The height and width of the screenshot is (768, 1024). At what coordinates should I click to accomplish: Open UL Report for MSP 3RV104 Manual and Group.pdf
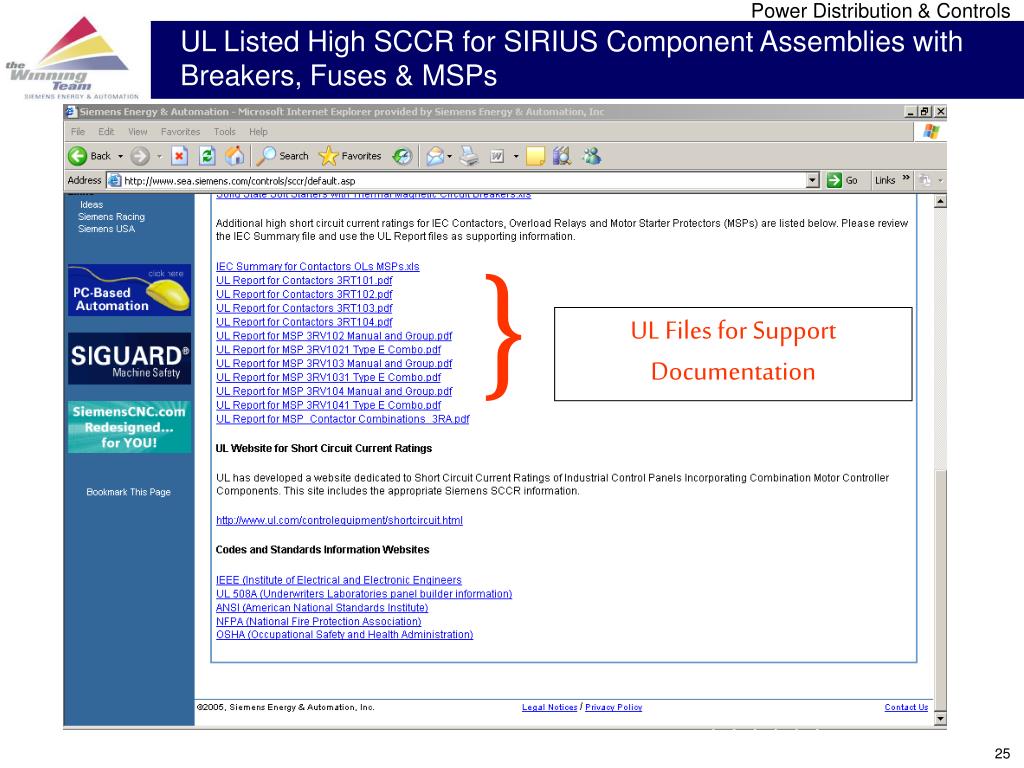pos(334,391)
